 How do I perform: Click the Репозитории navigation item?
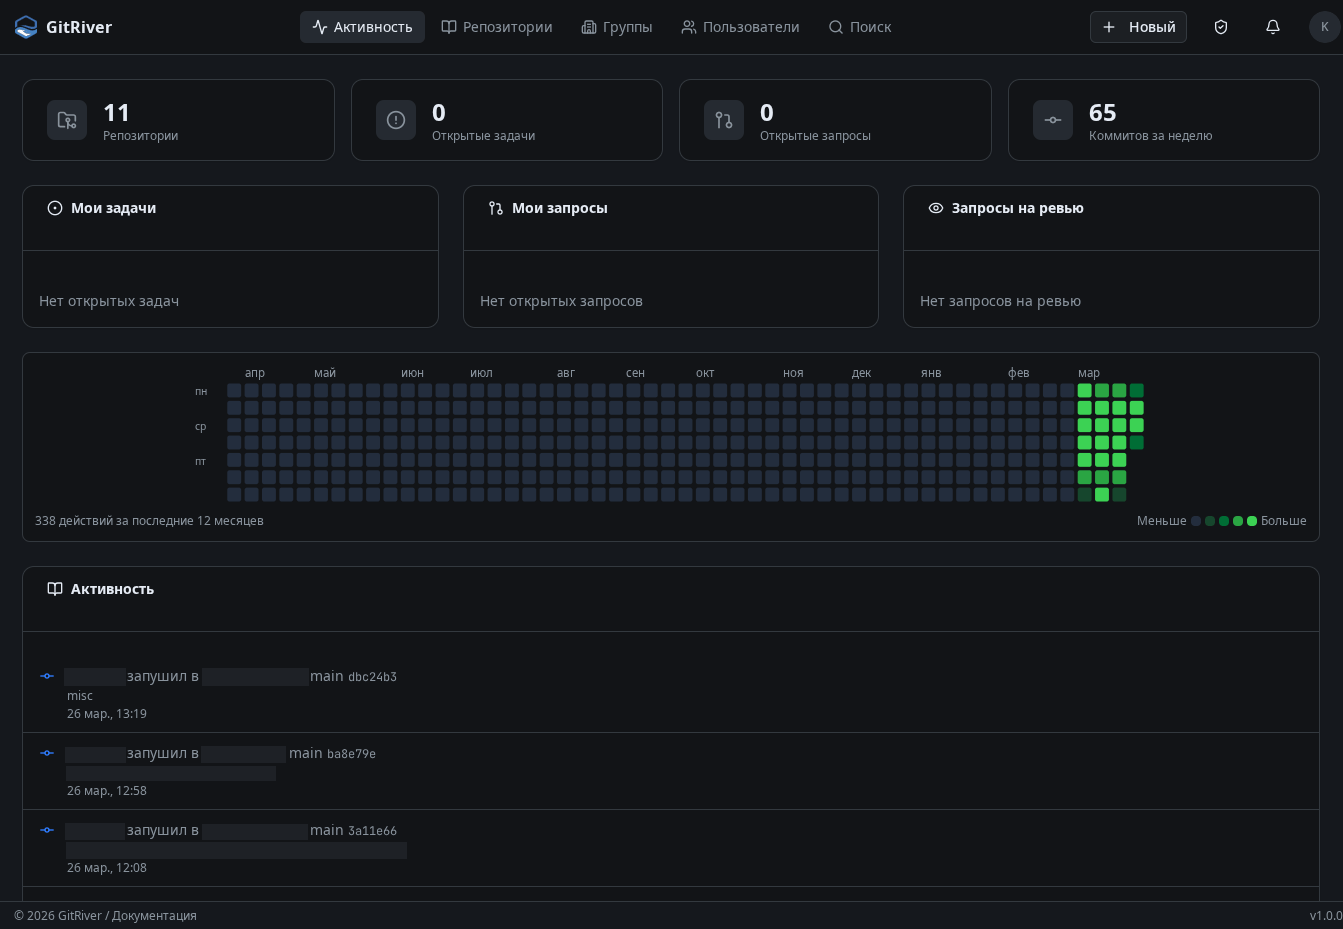pyautogui.click(x=496, y=27)
